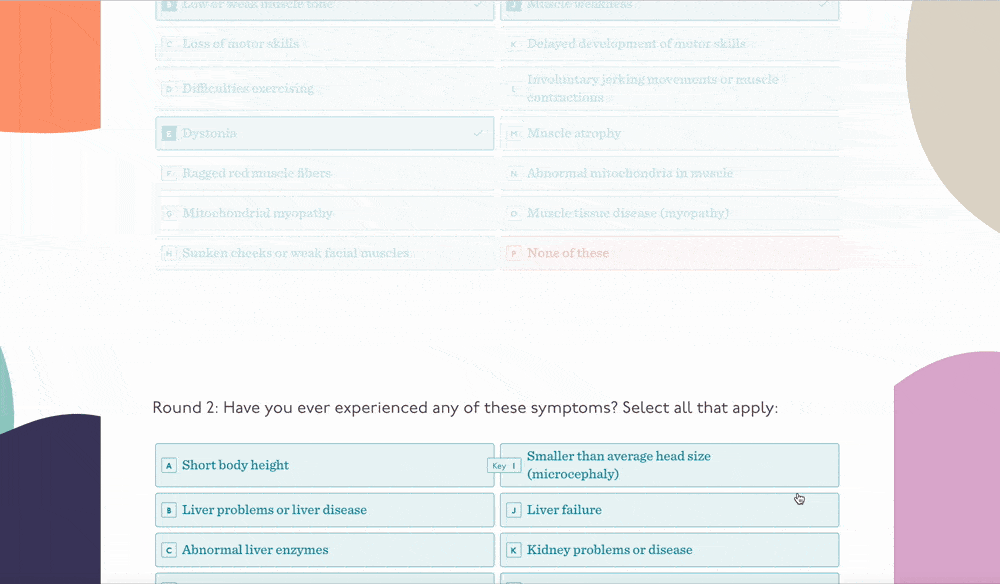Deselect the checked Dystonia option
Screen dimensions: 1000x584
click(324, 133)
